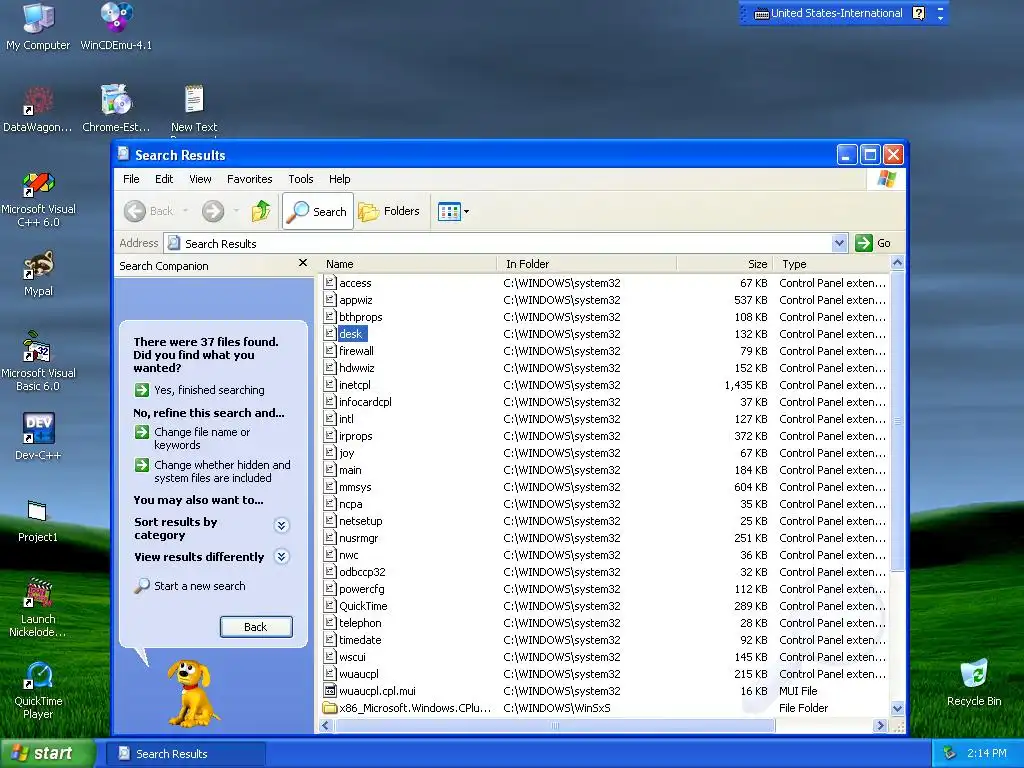Select the nusrmgr file row
Image resolution: width=1024 pixels, height=768 pixels.
[604, 538]
